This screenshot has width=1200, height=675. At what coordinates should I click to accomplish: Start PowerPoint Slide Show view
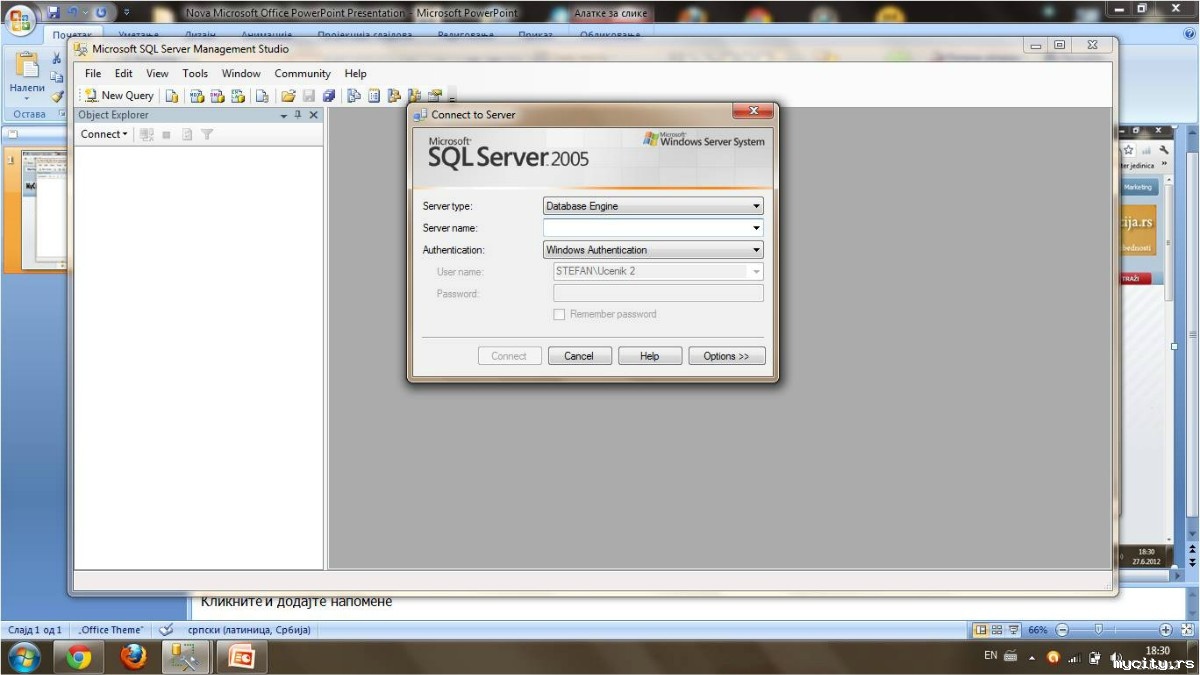point(1014,630)
